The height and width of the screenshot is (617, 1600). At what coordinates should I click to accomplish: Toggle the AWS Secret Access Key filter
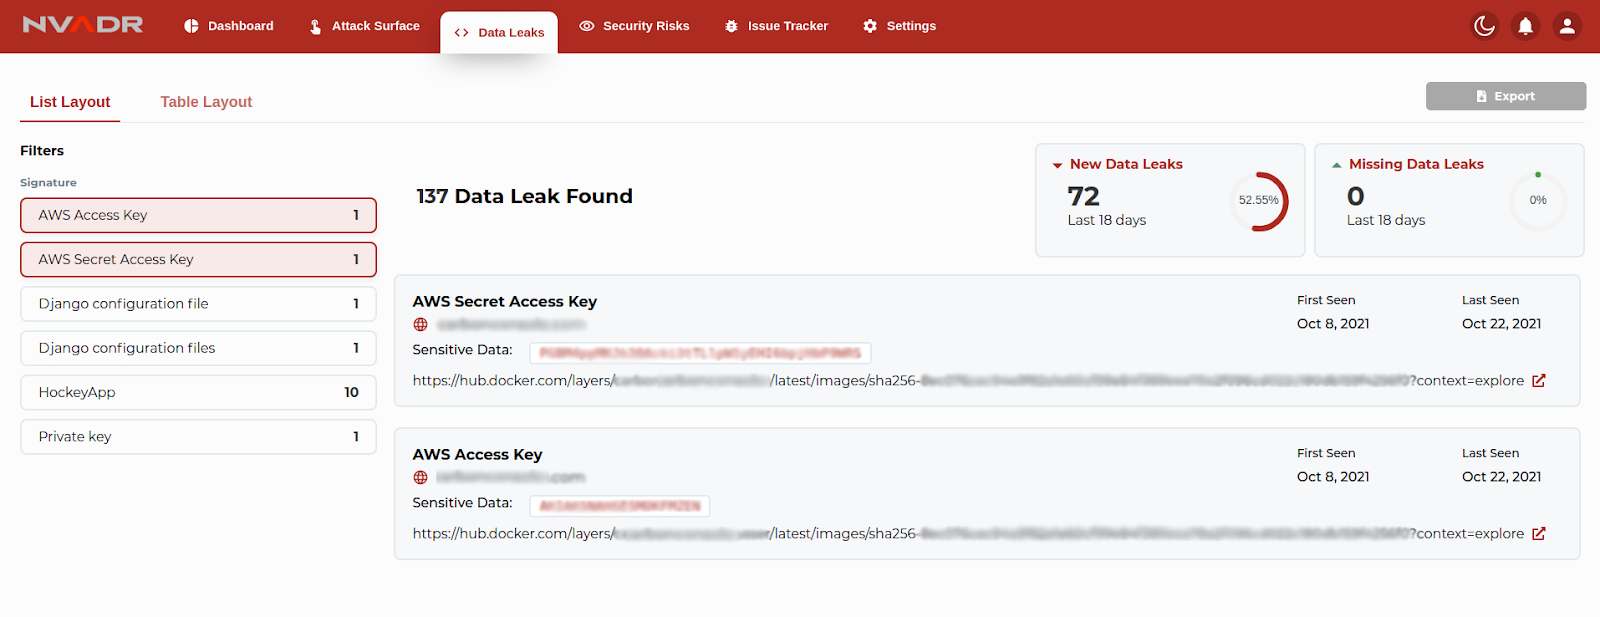coord(198,260)
